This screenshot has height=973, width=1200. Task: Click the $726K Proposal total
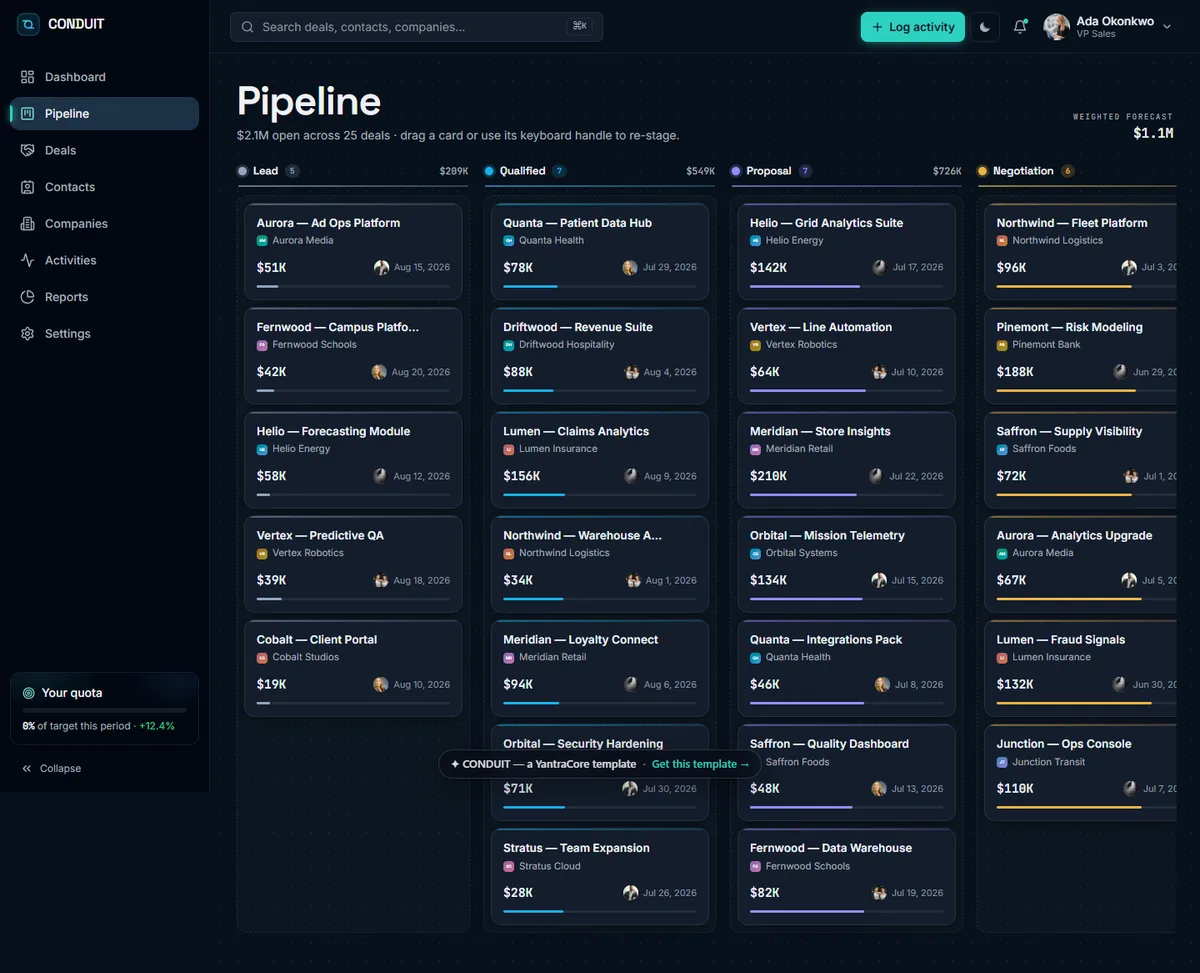coord(947,171)
